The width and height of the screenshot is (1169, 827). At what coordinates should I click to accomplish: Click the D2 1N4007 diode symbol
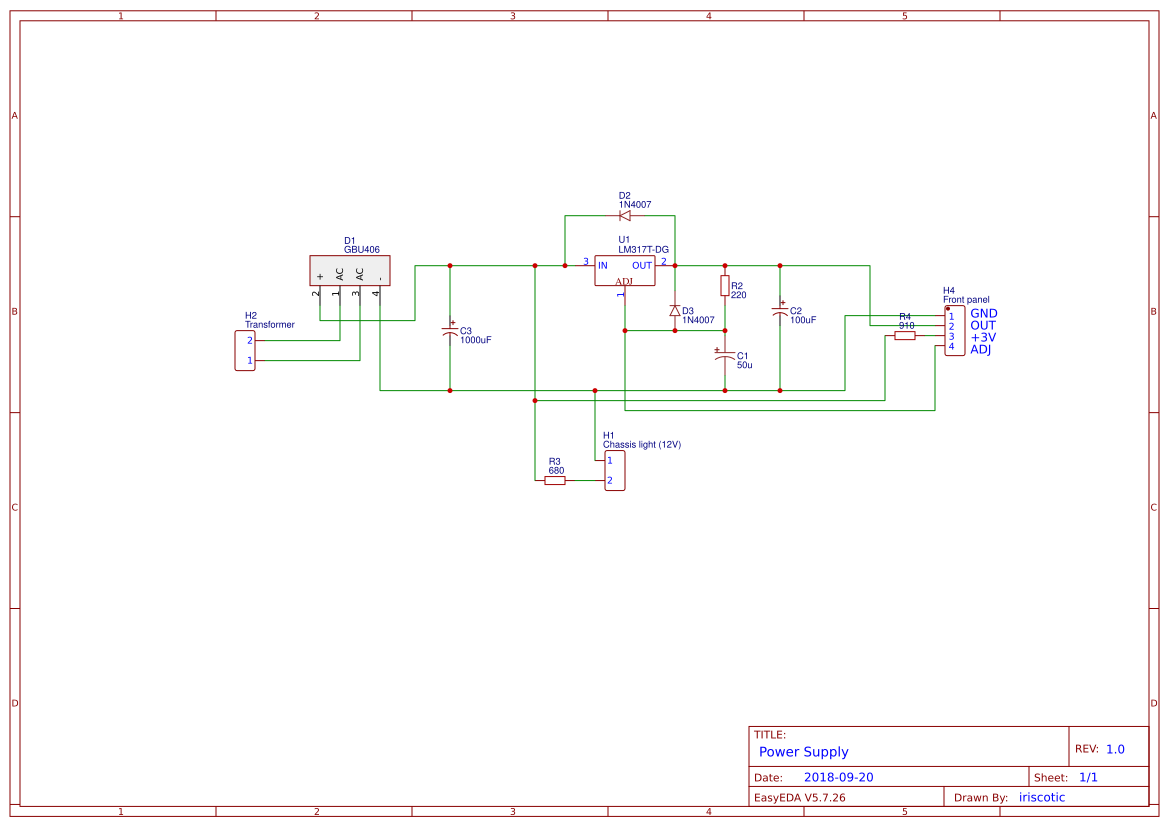coord(626,214)
